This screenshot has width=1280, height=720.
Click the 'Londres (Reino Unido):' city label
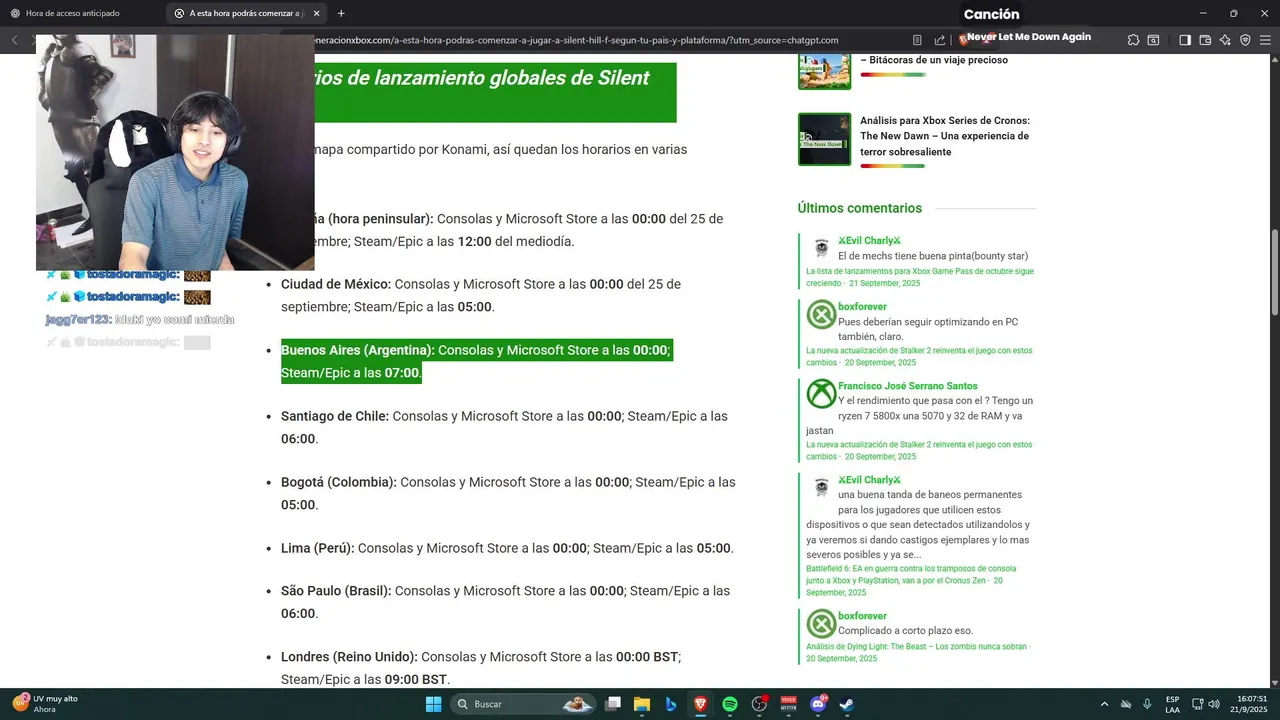(349, 657)
